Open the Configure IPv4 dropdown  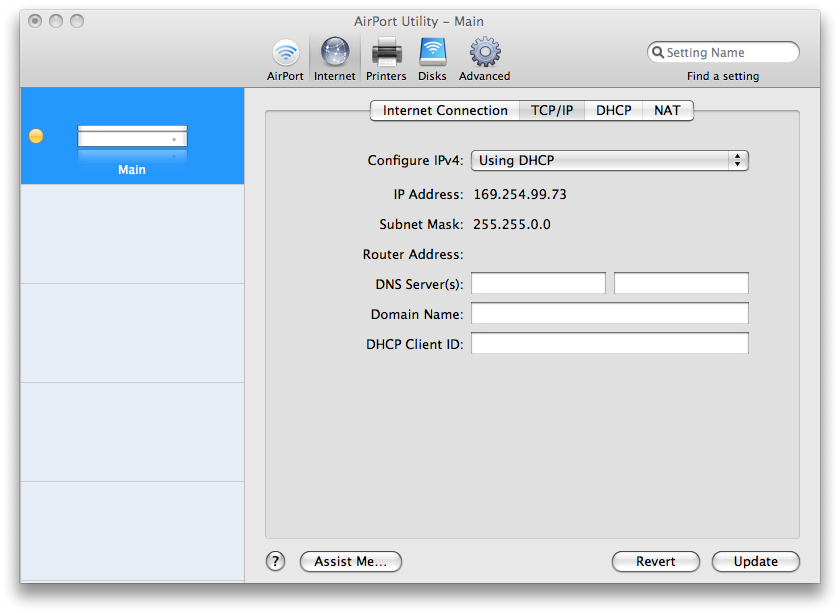click(610, 160)
